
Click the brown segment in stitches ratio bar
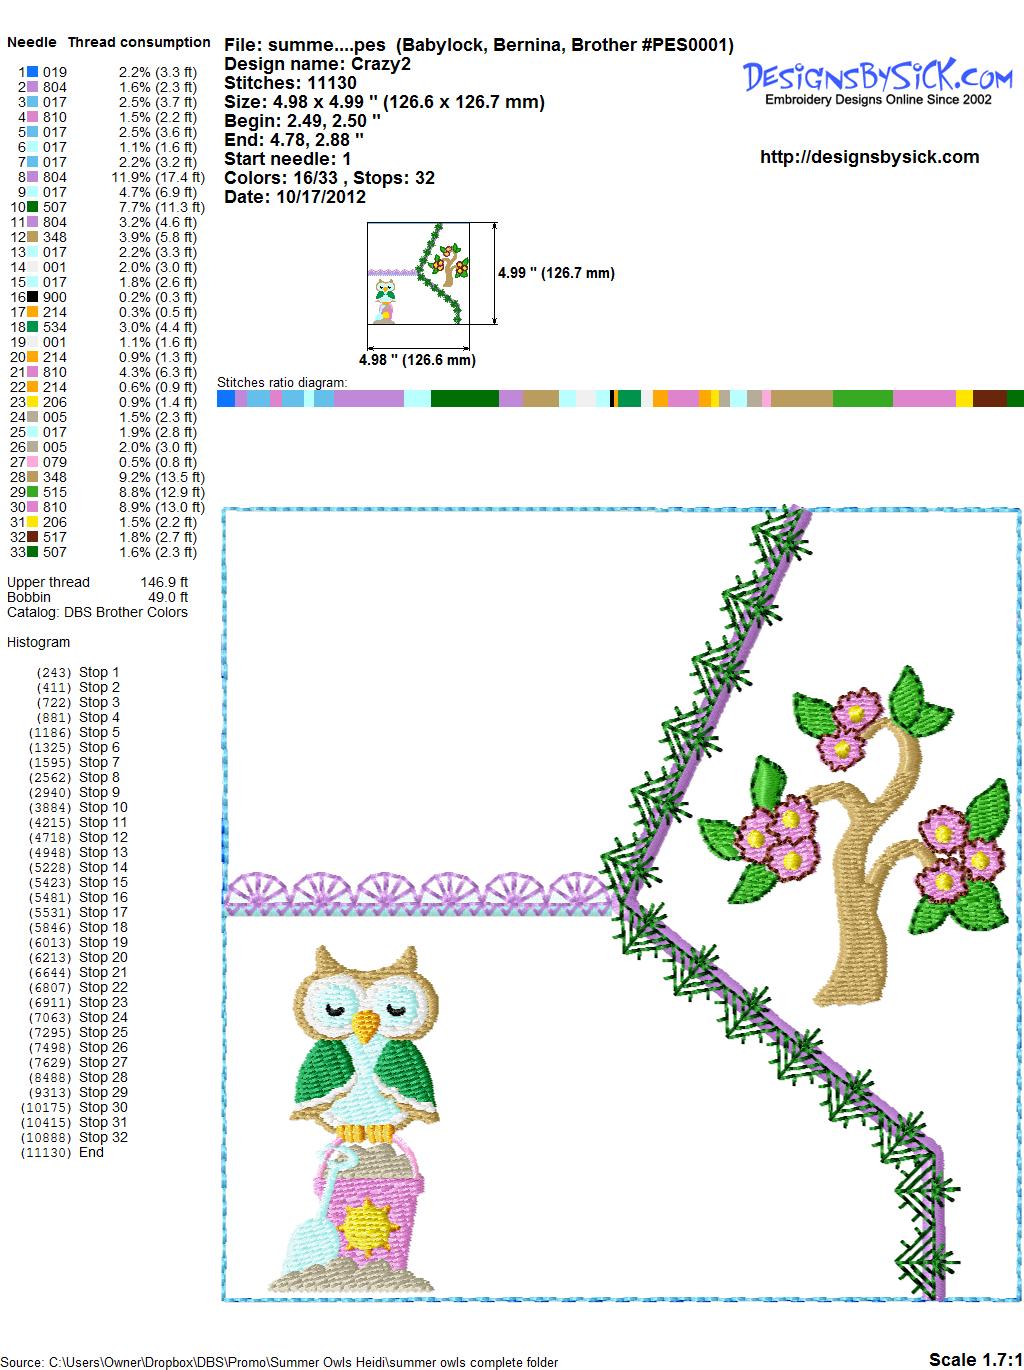989,399
